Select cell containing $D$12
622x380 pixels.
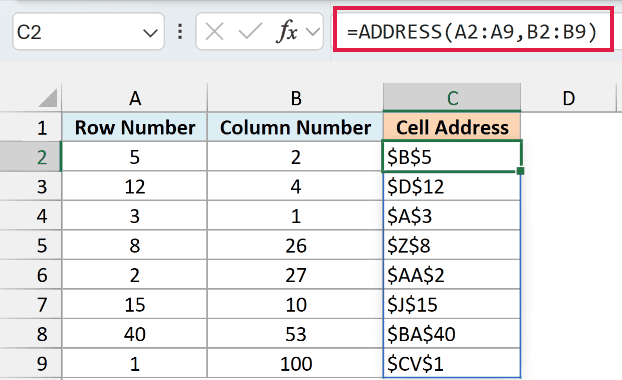[452, 186]
